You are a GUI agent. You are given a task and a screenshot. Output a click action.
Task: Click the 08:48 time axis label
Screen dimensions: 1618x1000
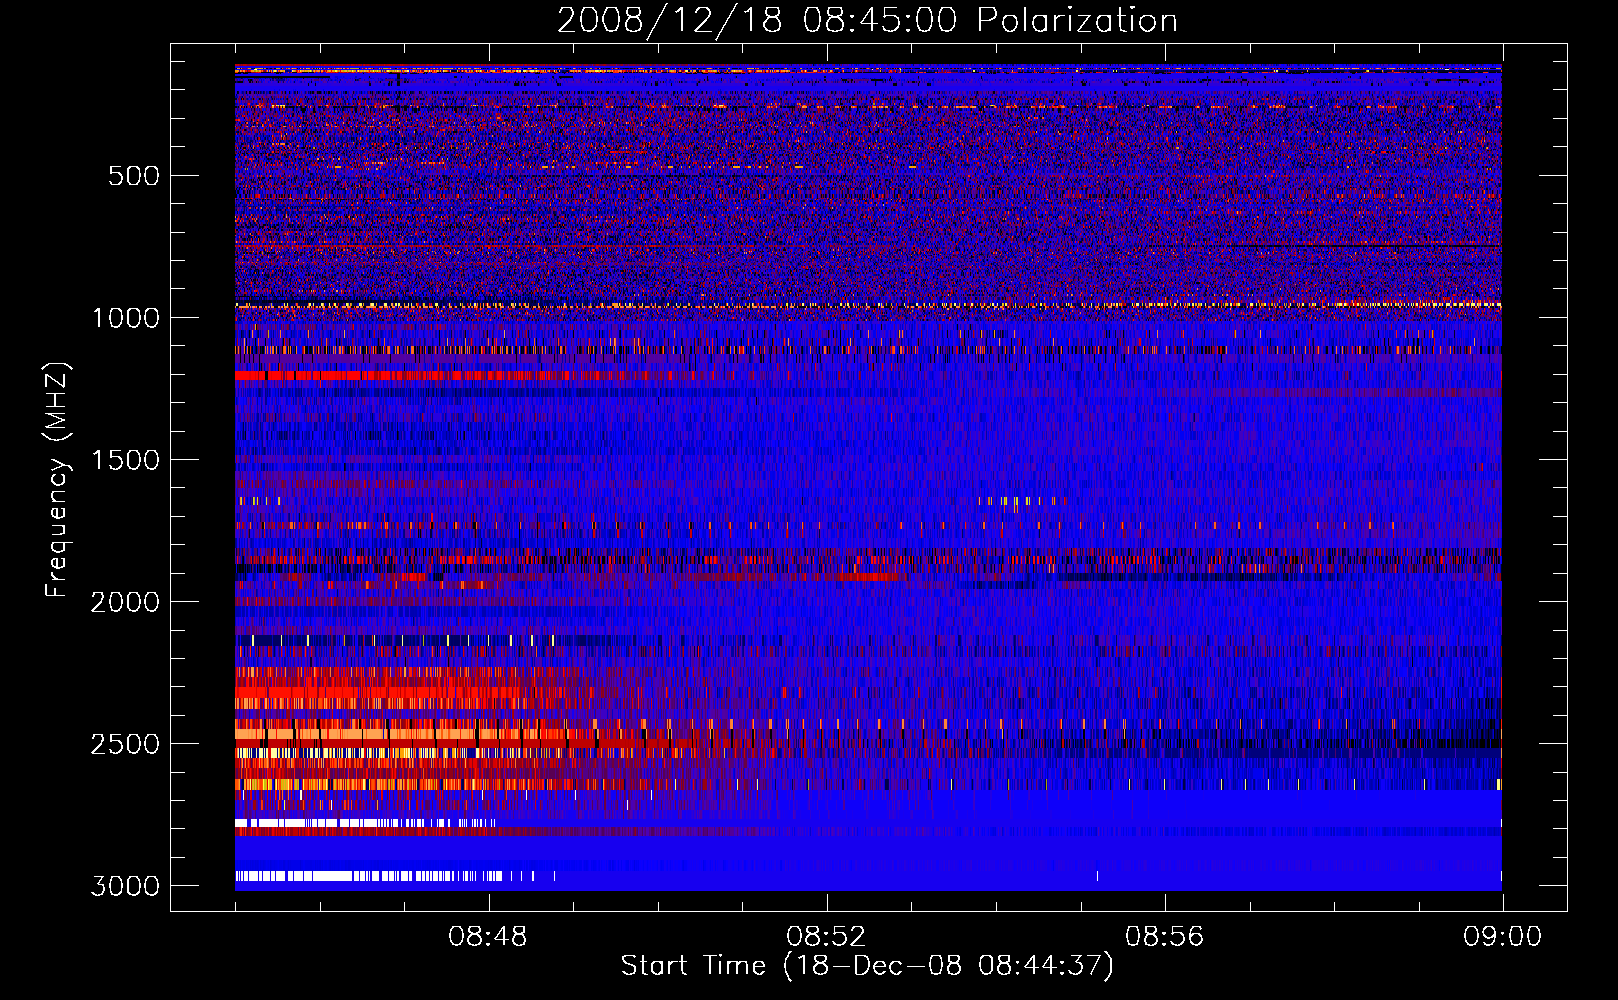tap(488, 937)
